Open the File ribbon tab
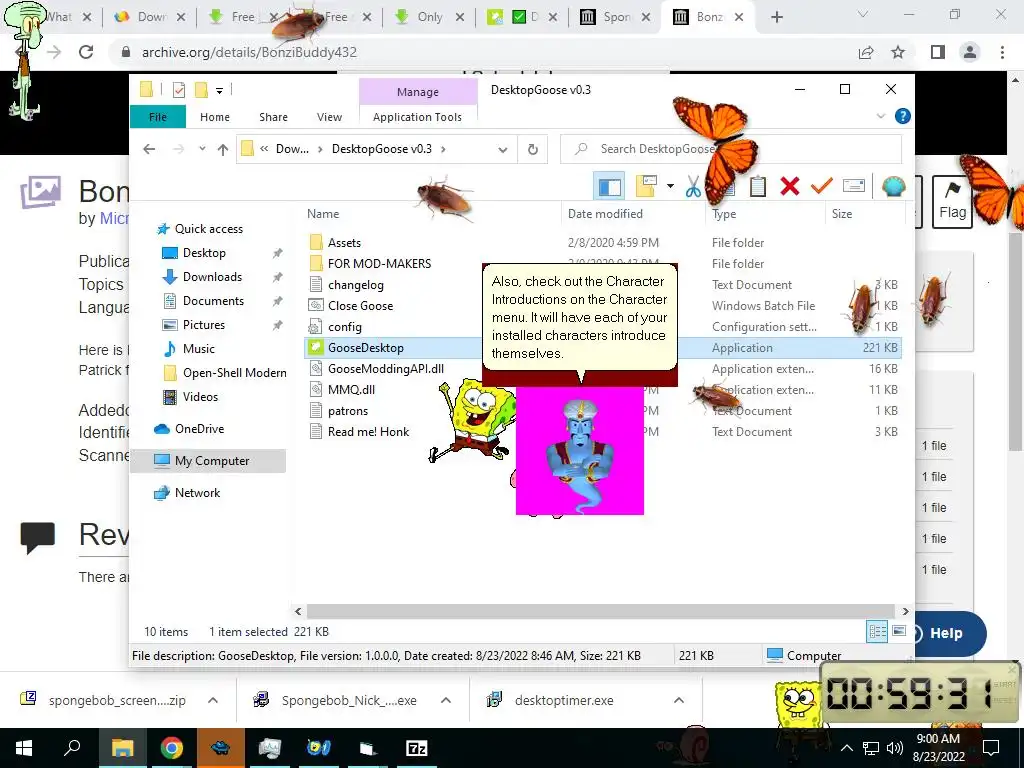Viewport: 1024px width, 768px height. pos(158,117)
